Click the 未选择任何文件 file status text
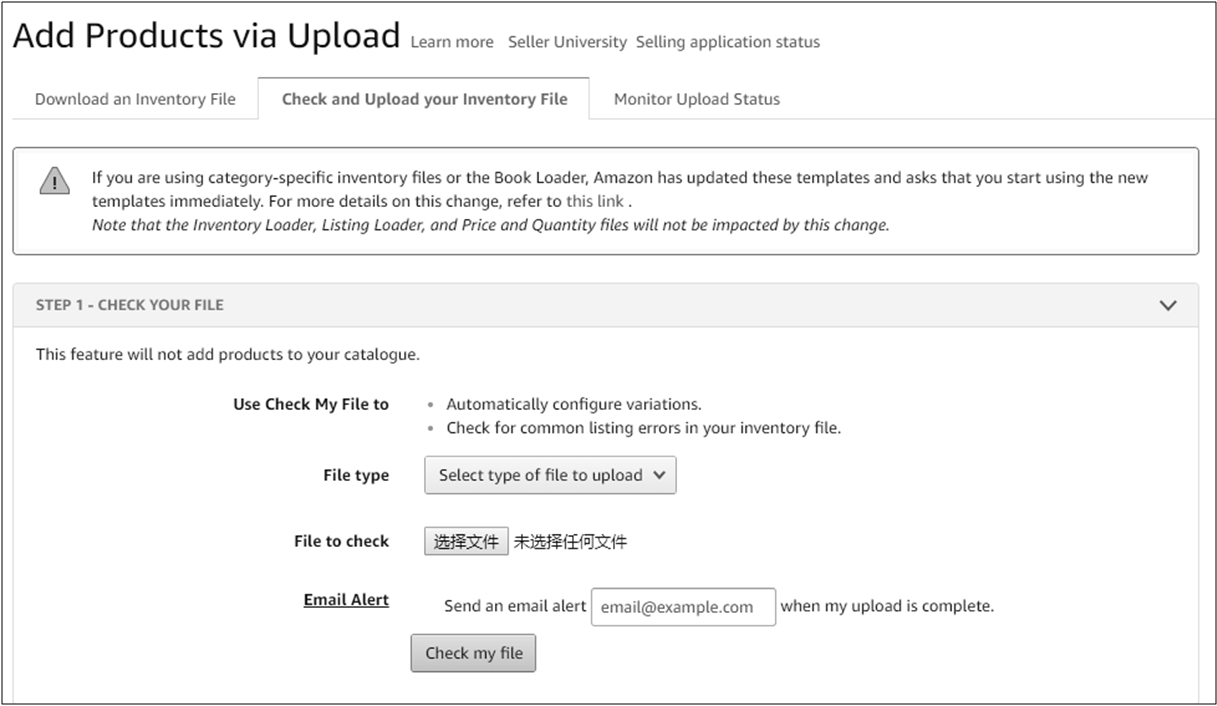The width and height of the screenshot is (1217, 706). point(570,542)
